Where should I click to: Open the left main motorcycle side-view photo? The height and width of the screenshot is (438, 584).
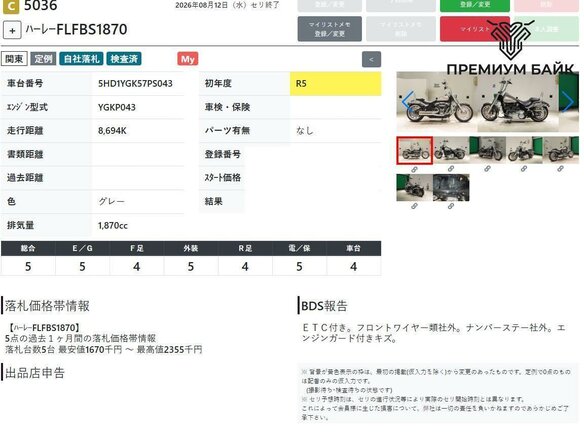pos(437,102)
